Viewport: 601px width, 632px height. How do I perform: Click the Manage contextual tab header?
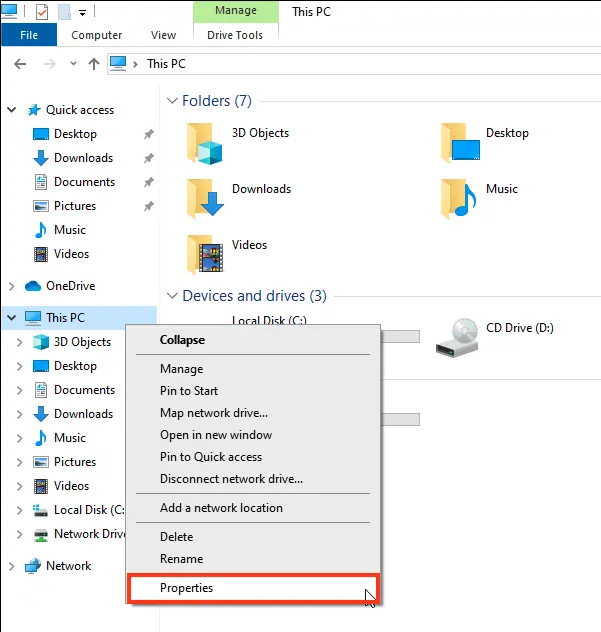pos(236,10)
